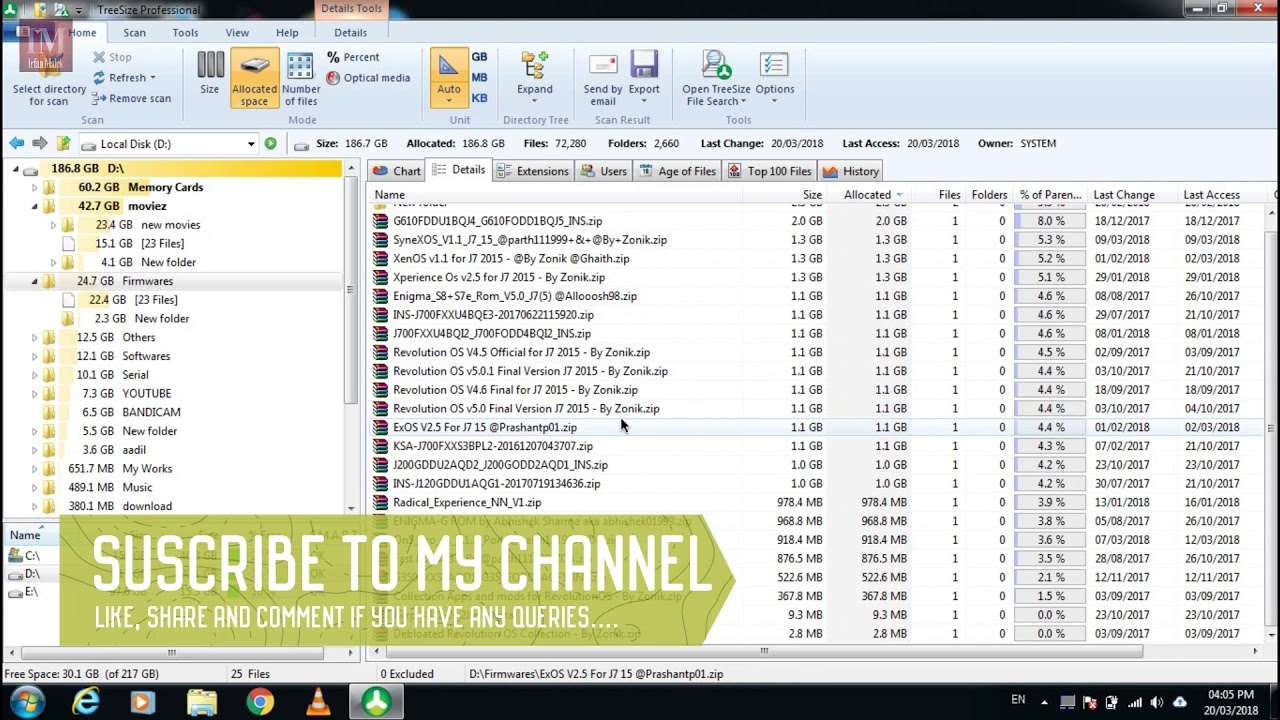Screen dimensions: 1280x720
Task: Open the Home ribbon tab
Action: point(82,32)
